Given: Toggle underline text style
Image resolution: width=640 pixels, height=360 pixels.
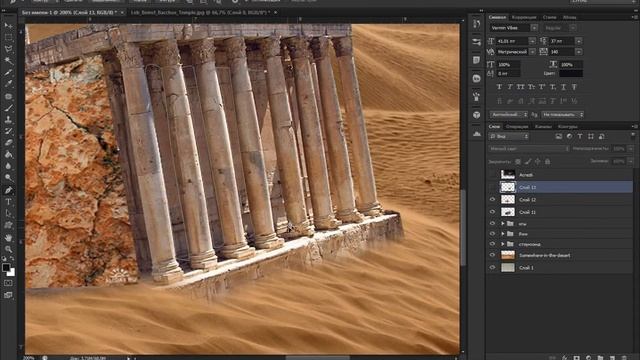Looking at the screenshot, I should (563, 87).
